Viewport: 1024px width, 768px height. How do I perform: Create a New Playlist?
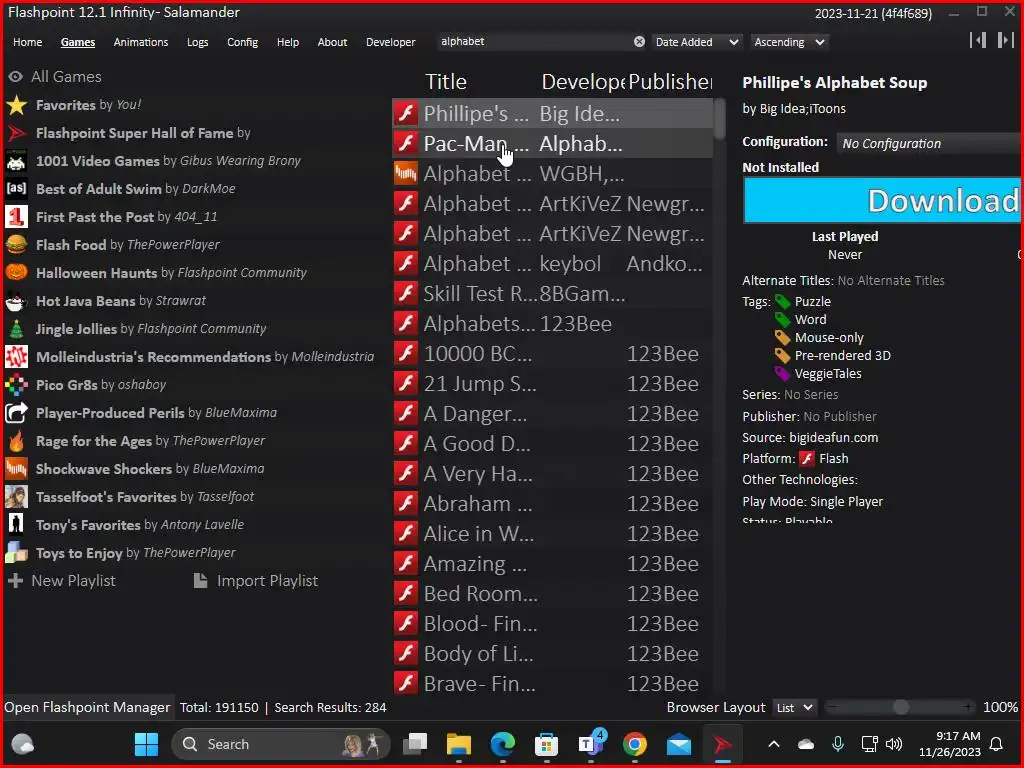point(62,581)
